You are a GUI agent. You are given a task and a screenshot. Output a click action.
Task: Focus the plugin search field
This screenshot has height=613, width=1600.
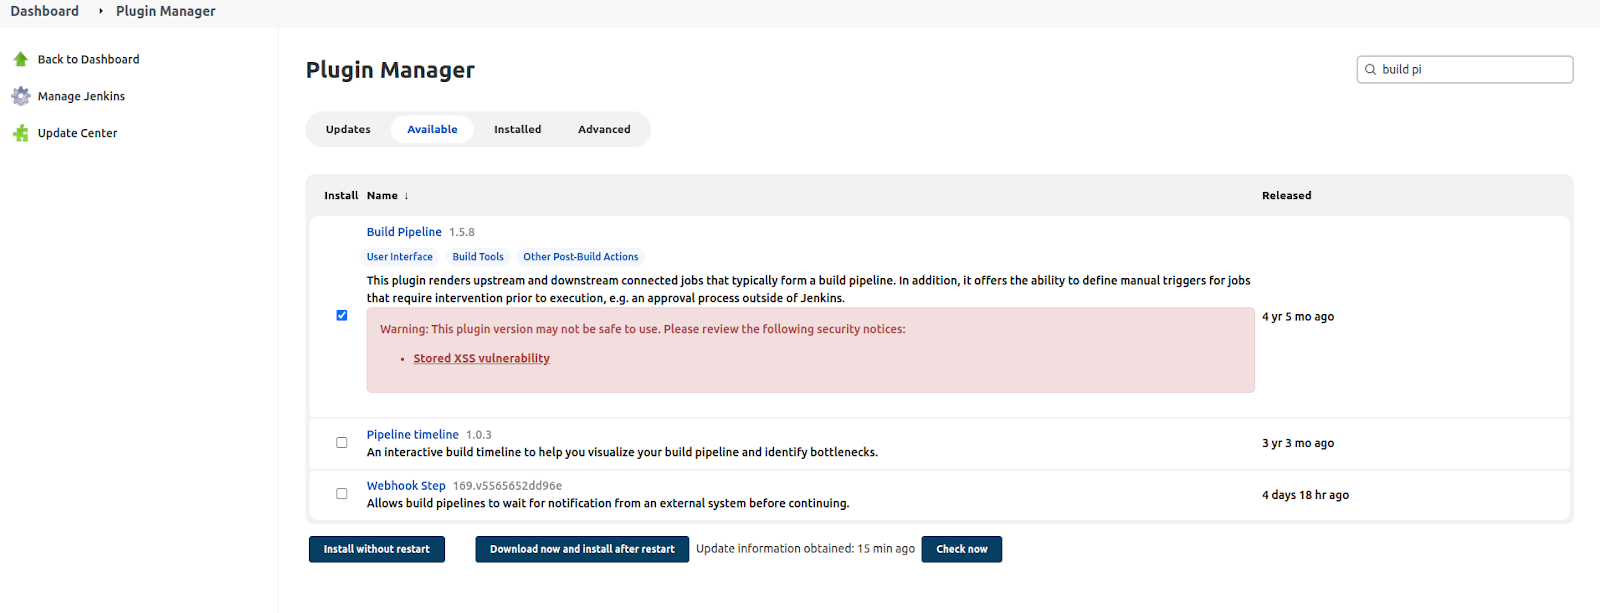(1465, 69)
